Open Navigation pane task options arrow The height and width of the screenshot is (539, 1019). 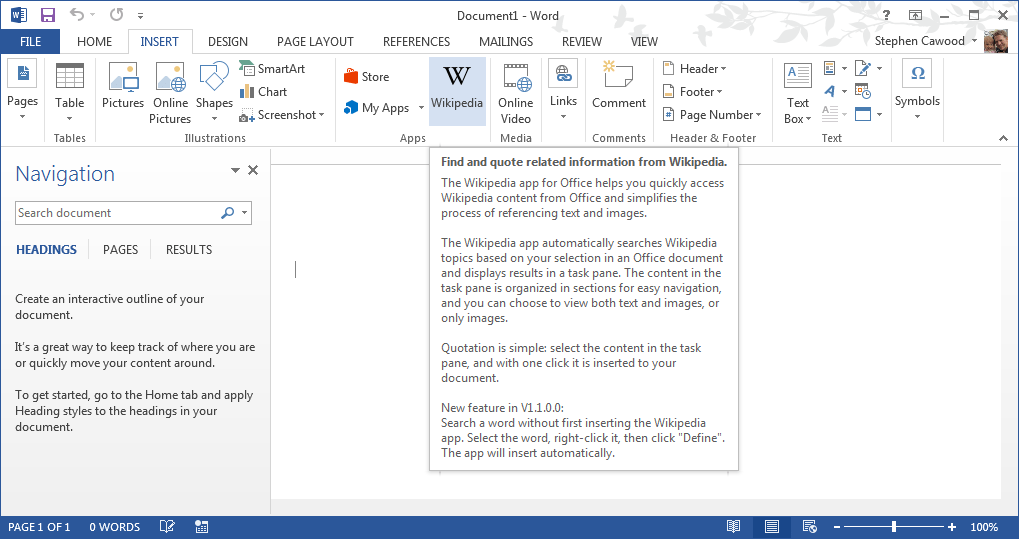[x=235, y=170]
